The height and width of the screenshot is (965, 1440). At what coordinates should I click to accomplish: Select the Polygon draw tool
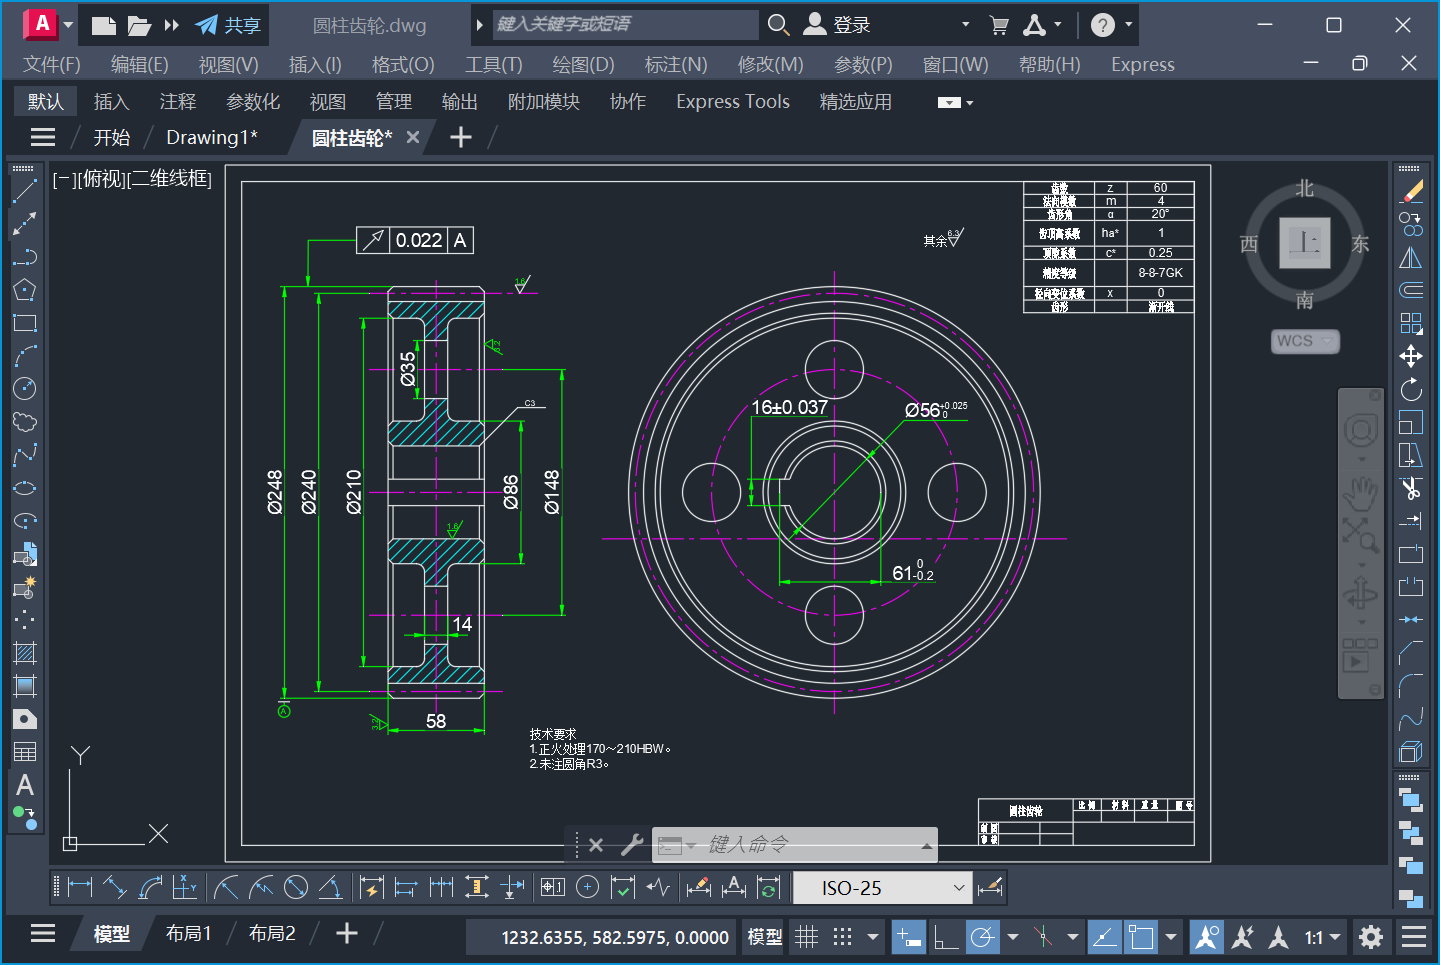(24, 290)
